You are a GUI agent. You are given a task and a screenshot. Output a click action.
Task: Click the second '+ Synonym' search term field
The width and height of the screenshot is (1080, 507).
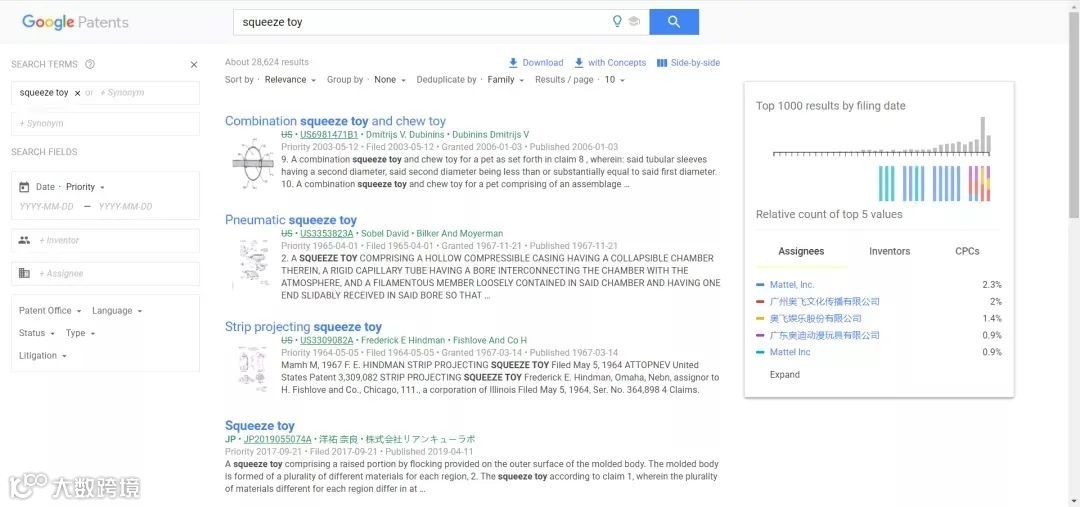click(105, 124)
